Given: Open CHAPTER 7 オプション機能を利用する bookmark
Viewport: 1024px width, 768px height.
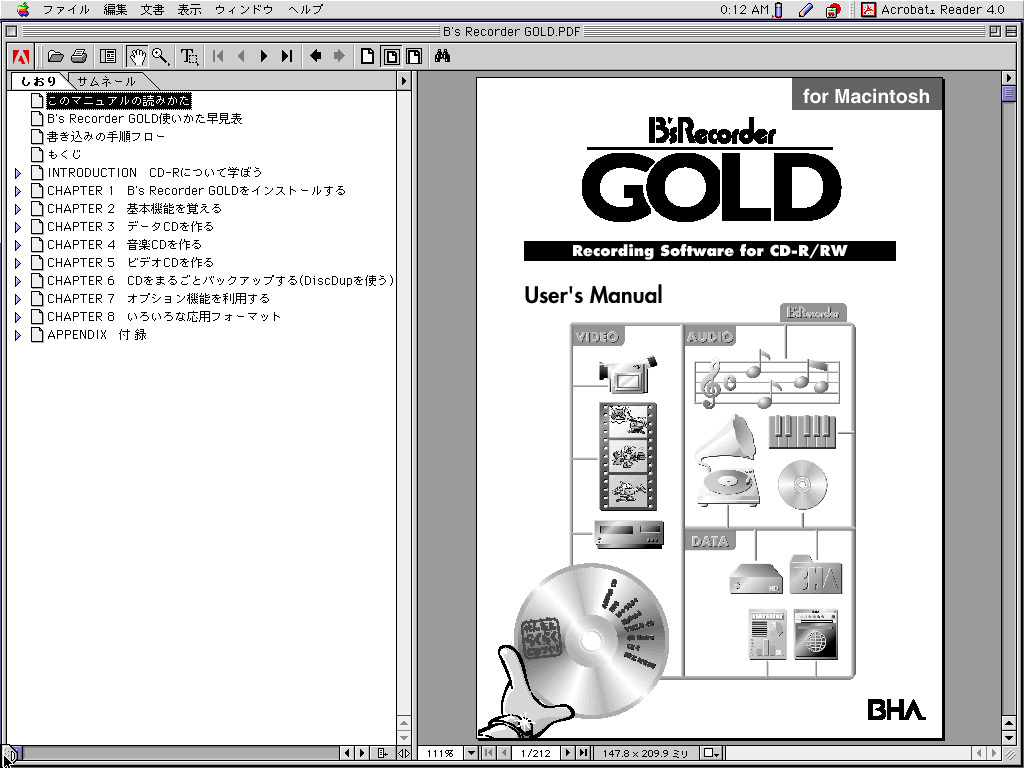Looking at the screenshot, I should [159, 298].
